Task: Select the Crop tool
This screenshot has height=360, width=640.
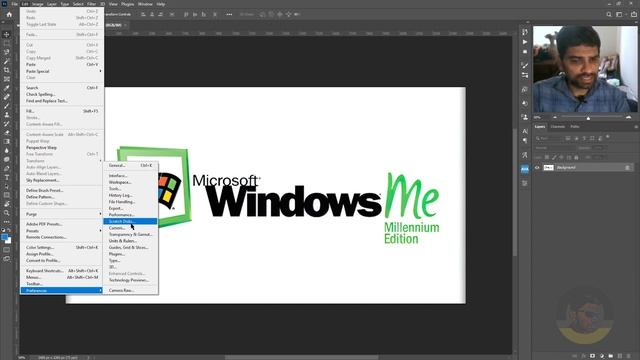Action: pyautogui.click(x=7, y=70)
